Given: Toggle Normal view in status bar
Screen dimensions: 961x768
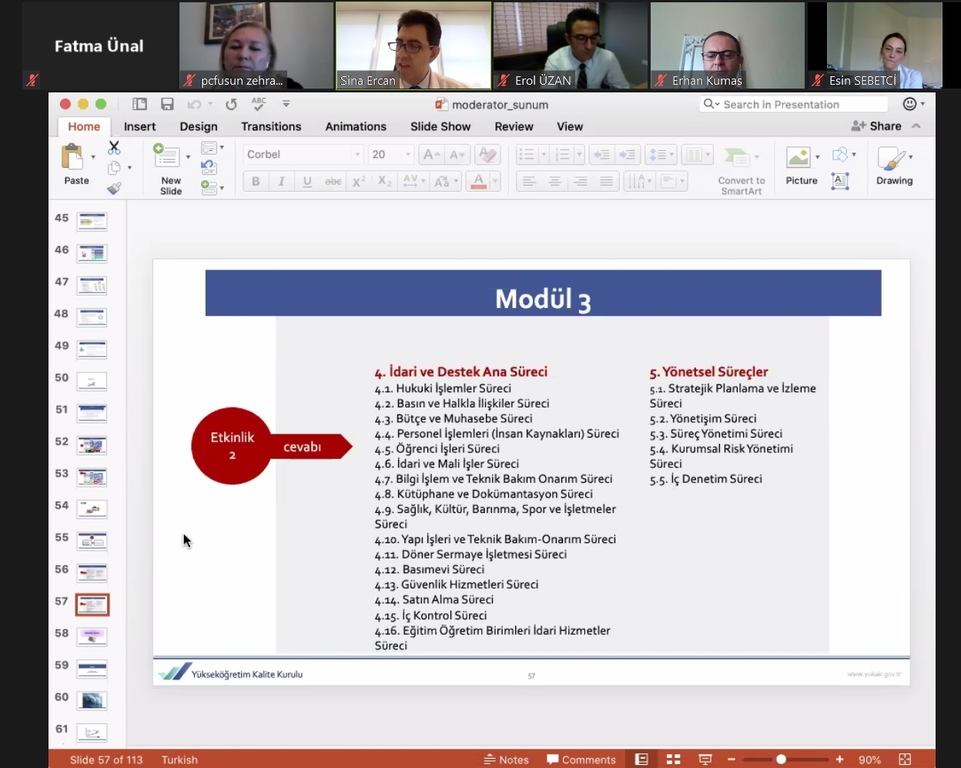Looking at the screenshot, I should pos(642,760).
